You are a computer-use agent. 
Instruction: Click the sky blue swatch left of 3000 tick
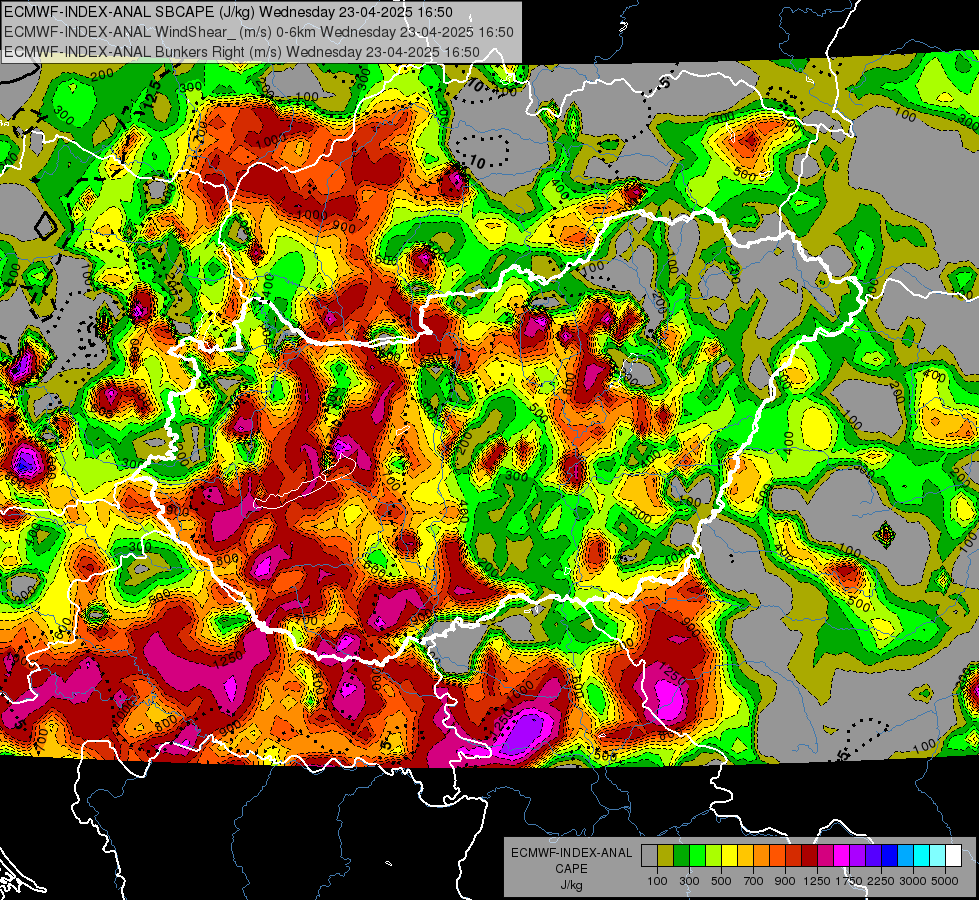(x=906, y=855)
